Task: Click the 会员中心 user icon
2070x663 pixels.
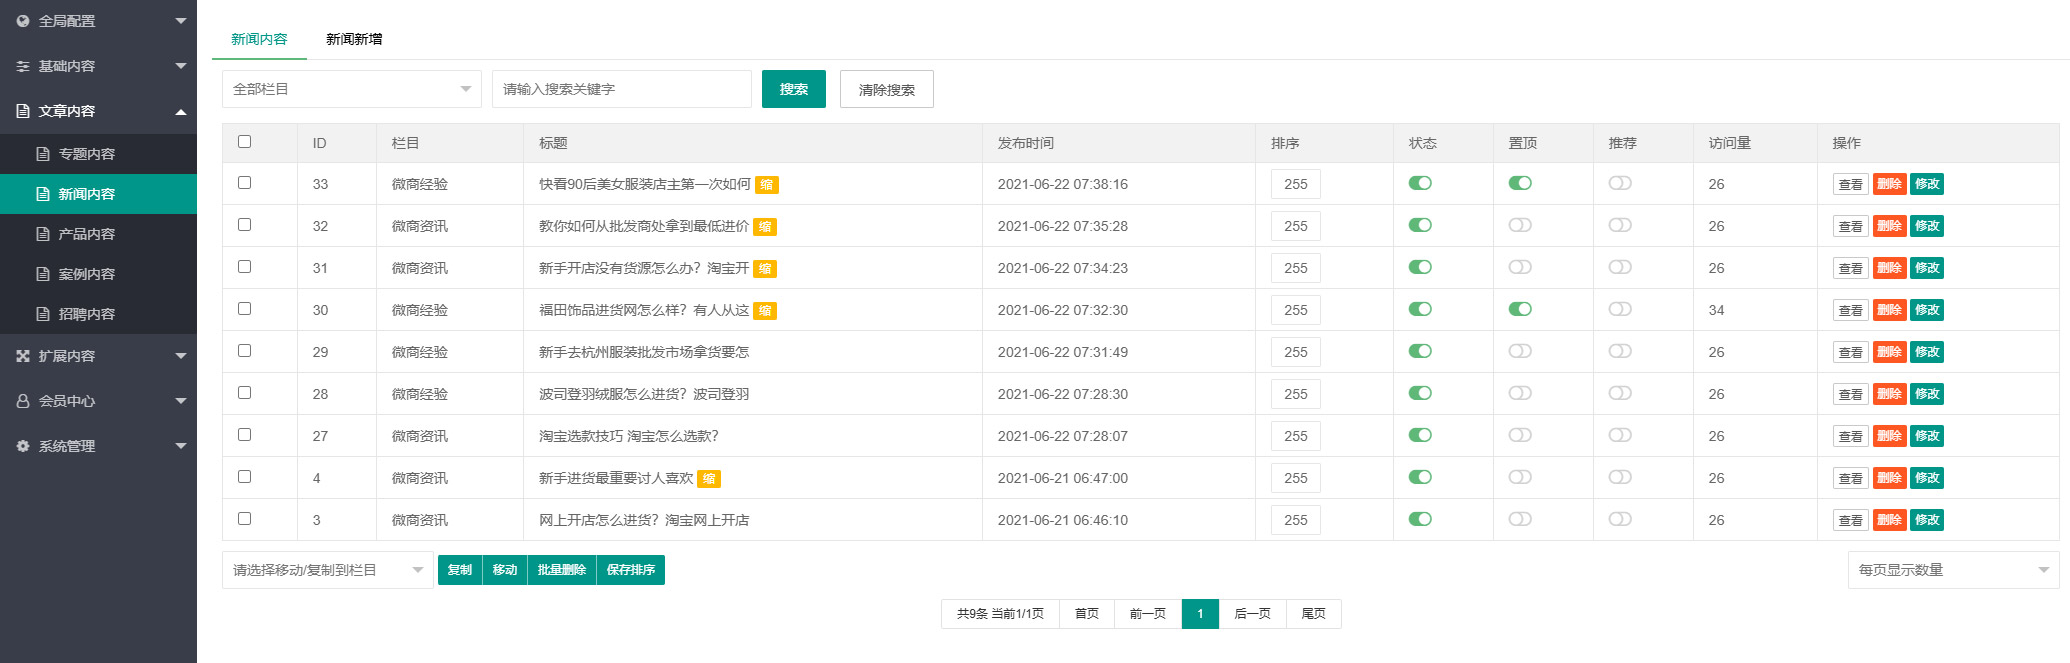Action: click(23, 401)
